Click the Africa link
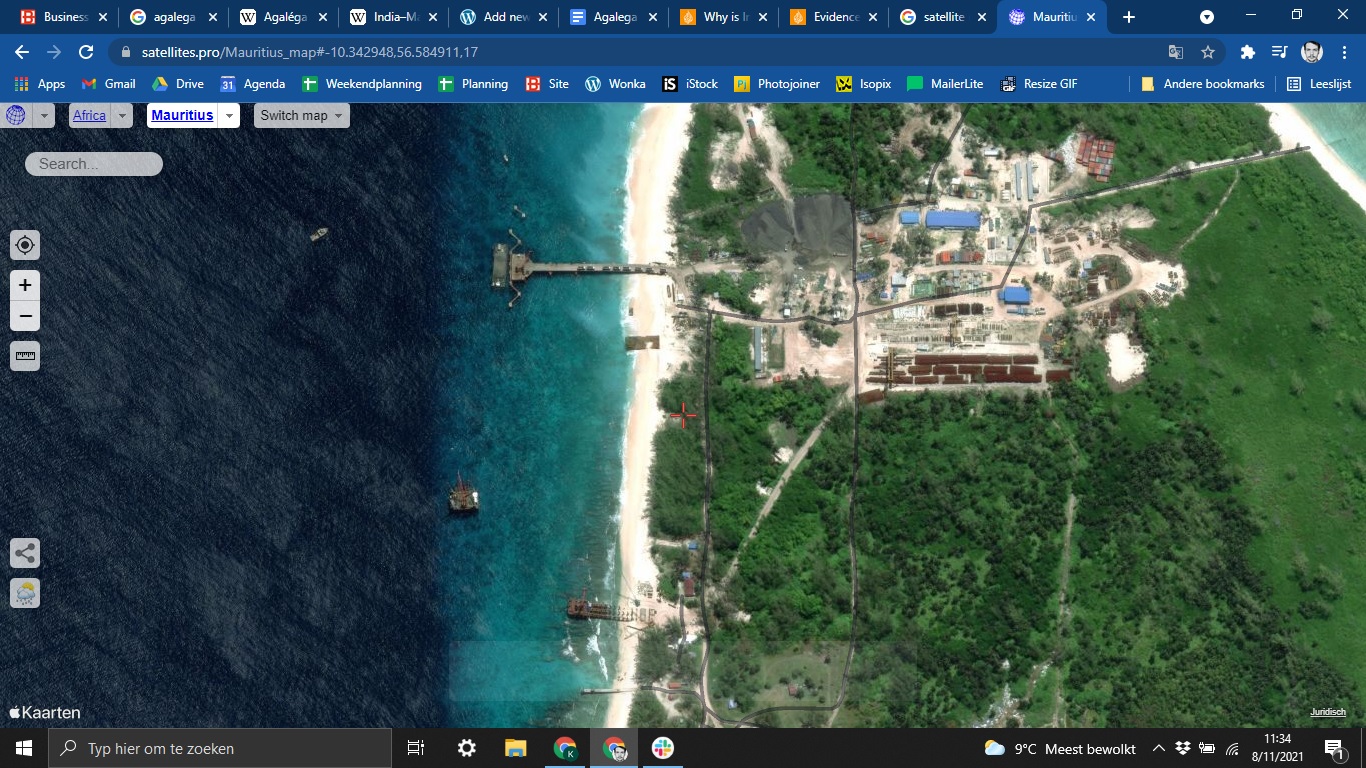 click(89, 115)
